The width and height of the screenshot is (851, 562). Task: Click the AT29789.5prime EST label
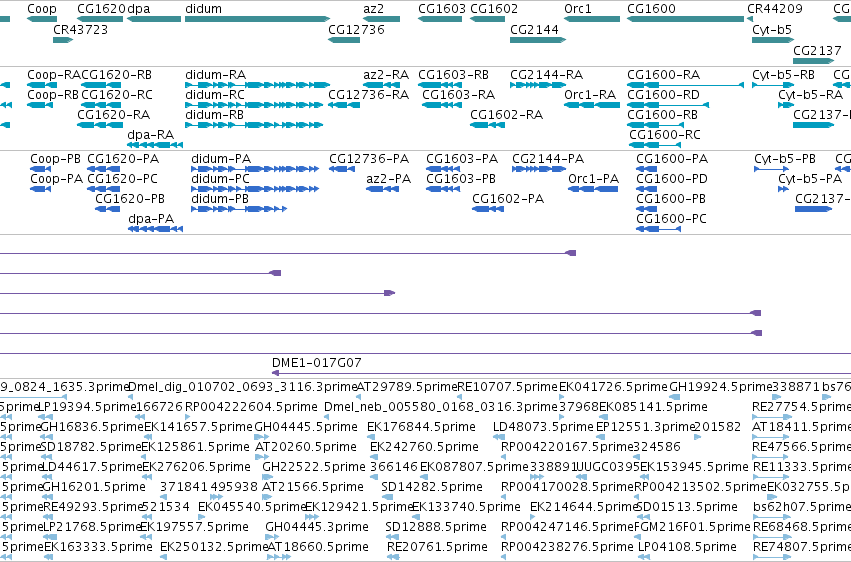(x=407, y=387)
